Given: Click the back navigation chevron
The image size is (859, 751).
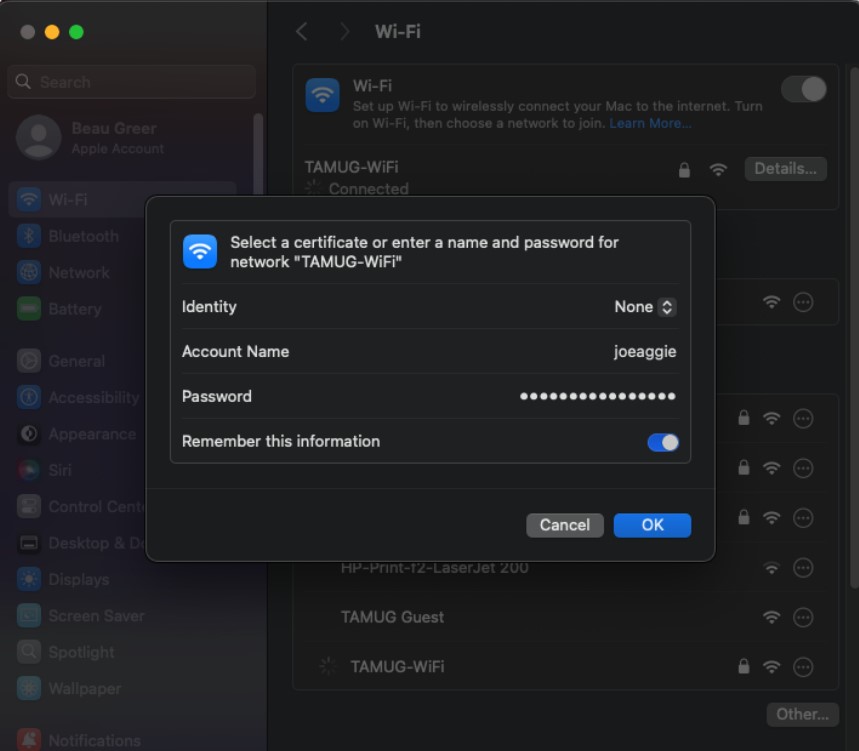Looking at the screenshot, I should click(302, 31).
